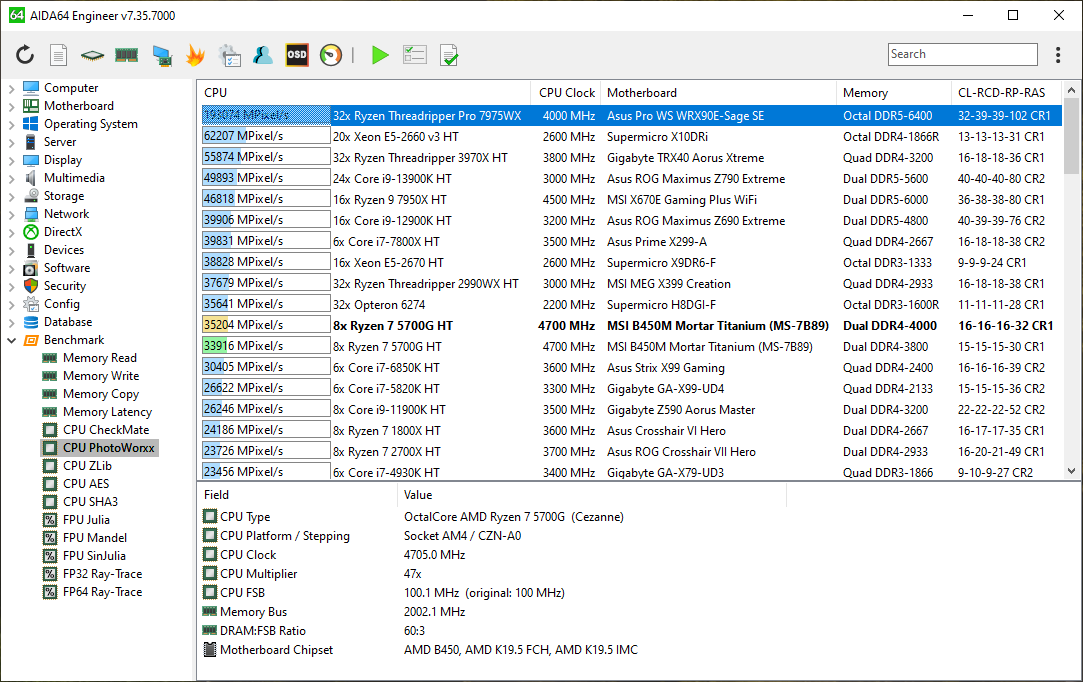Open the FPU Mandel benchmark
1083x682 pixels.
tap(95, 537)
